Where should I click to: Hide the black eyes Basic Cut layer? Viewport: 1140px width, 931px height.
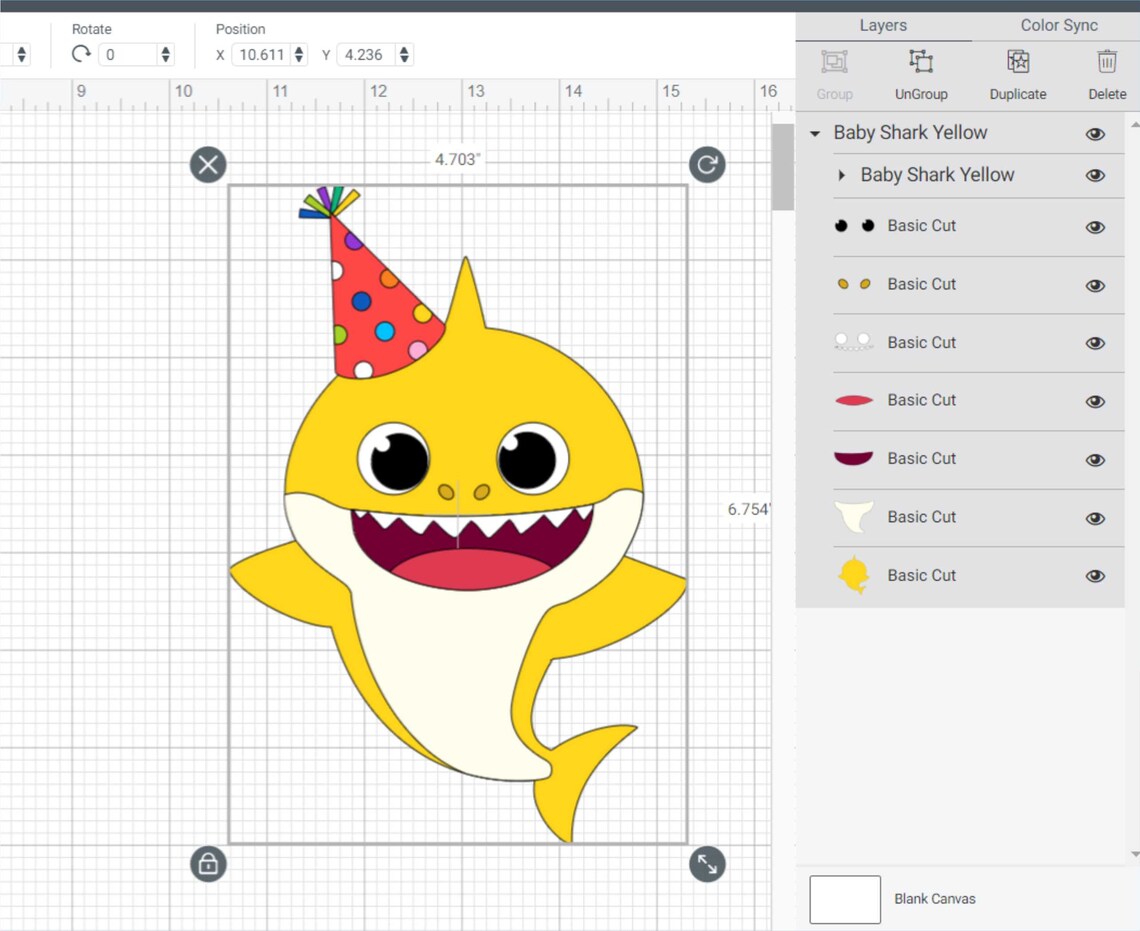(x=1095, y=227)
